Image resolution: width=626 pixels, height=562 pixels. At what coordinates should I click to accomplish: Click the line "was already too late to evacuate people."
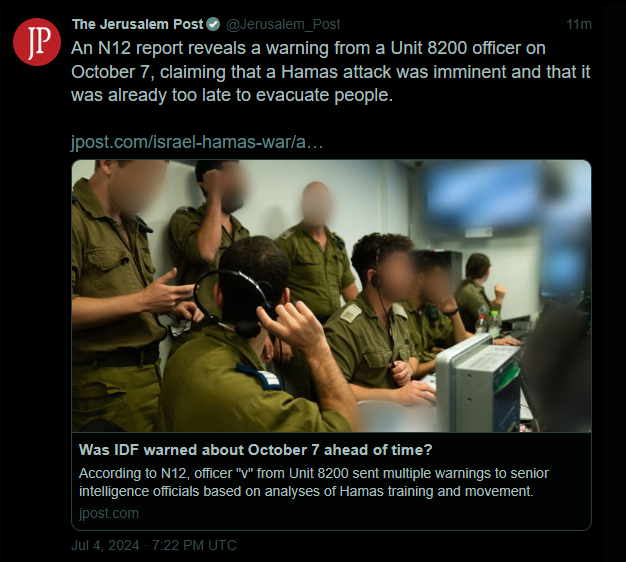[232, 95]
